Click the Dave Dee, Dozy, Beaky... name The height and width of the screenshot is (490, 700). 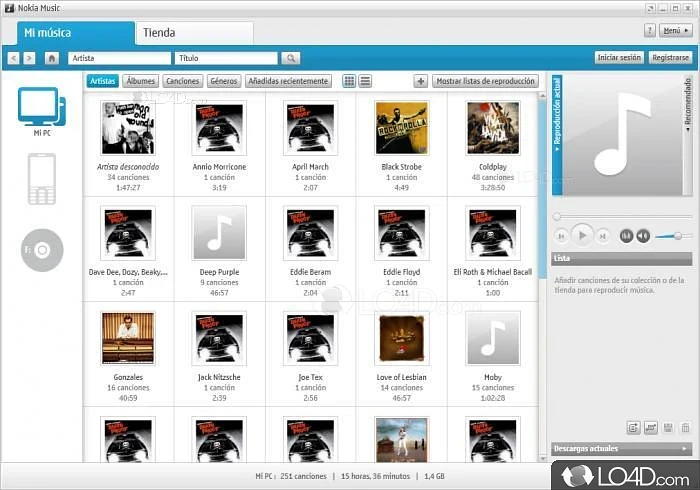[128, 272]
